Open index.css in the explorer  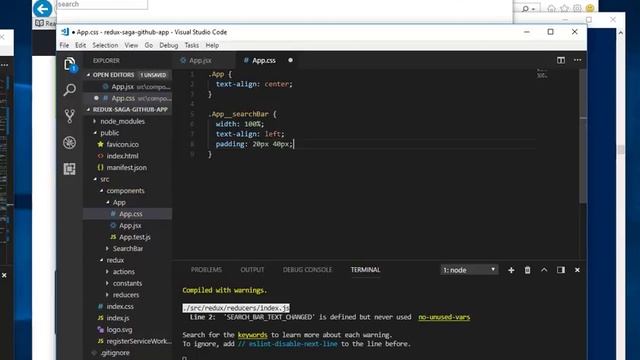(120, 307)
